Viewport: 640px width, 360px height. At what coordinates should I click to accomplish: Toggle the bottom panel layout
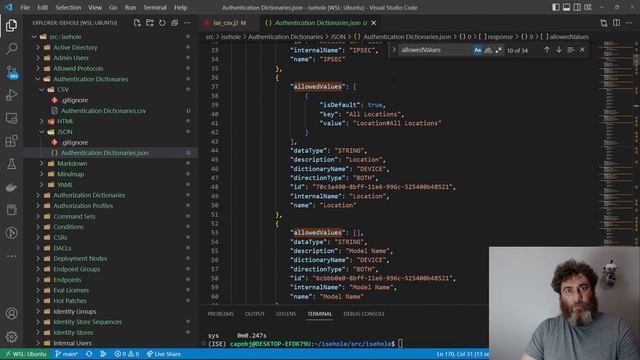pos(567,7)
